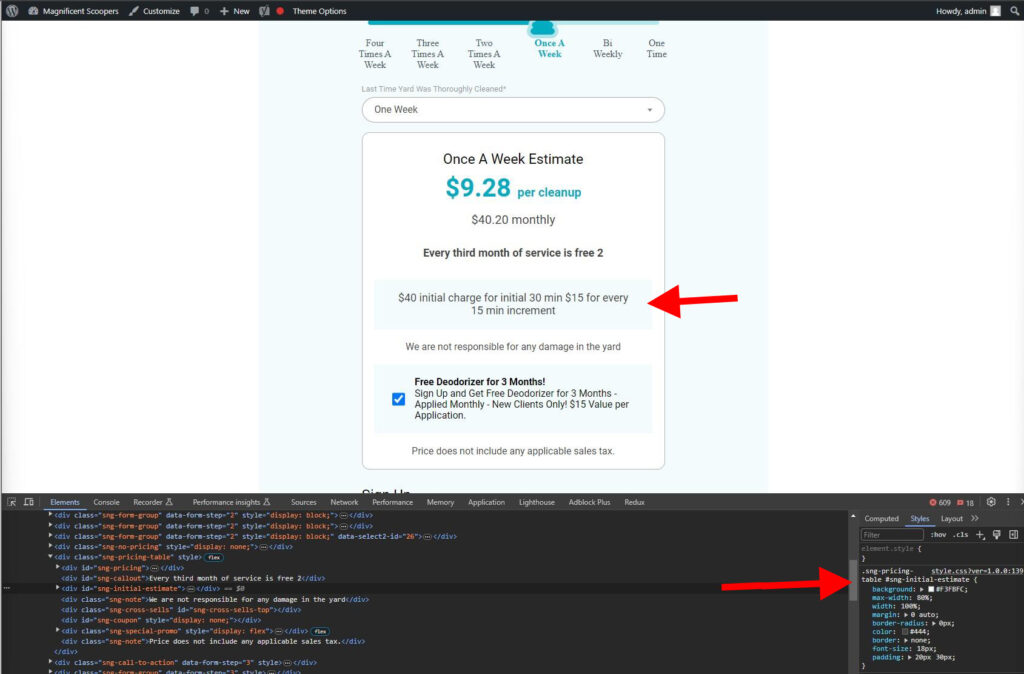Click the styles Filter input field
The height and width of the screenshot is (674, 1024).
tap(892, 535)
